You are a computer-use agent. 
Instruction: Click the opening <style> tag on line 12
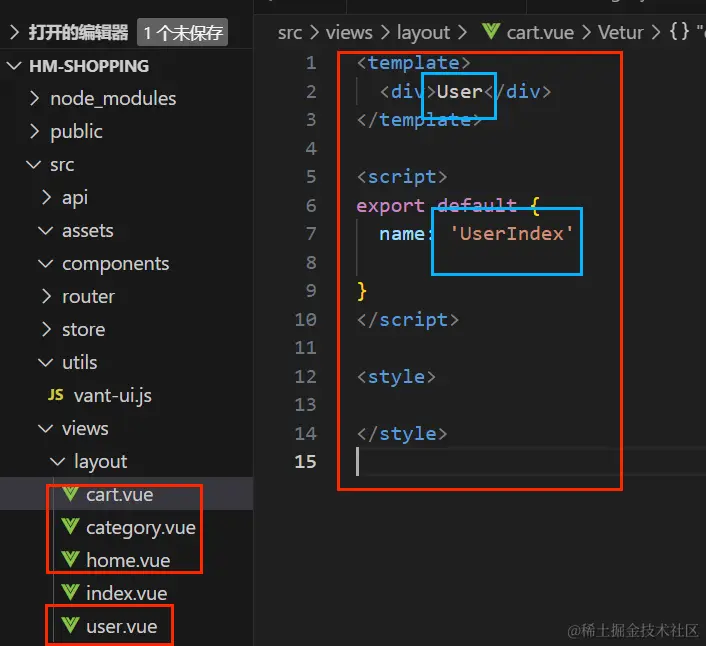(x=396, y=377)
